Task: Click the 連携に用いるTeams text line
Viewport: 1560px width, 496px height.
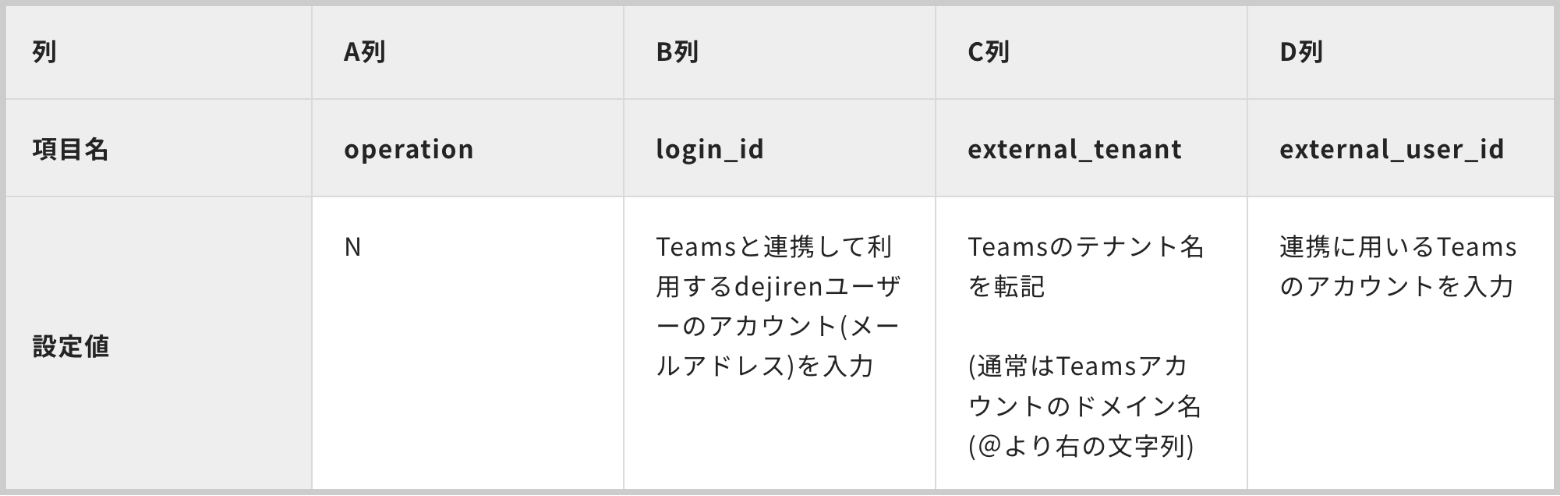Action: 1398,247
